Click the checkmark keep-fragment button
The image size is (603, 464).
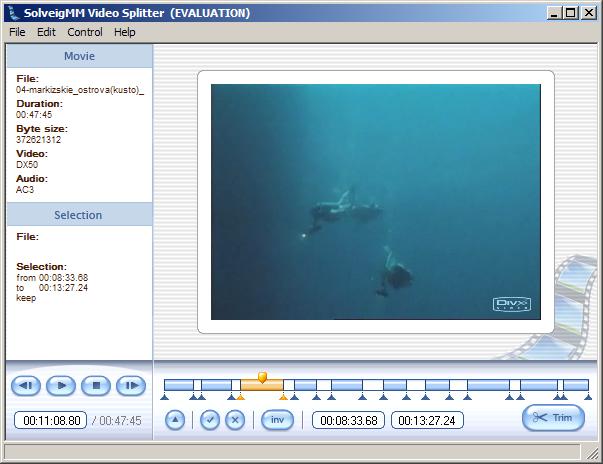(x=210, y=420)
